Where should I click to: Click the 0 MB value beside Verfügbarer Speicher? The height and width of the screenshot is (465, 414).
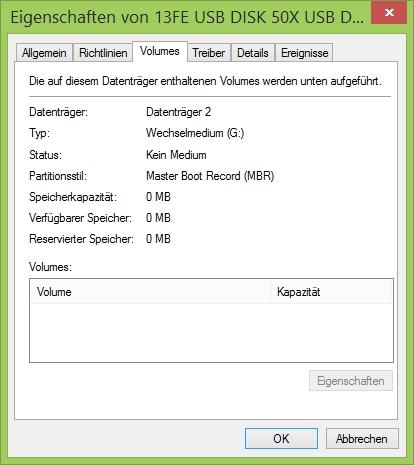pyautogui.click(x=158, y=218)
